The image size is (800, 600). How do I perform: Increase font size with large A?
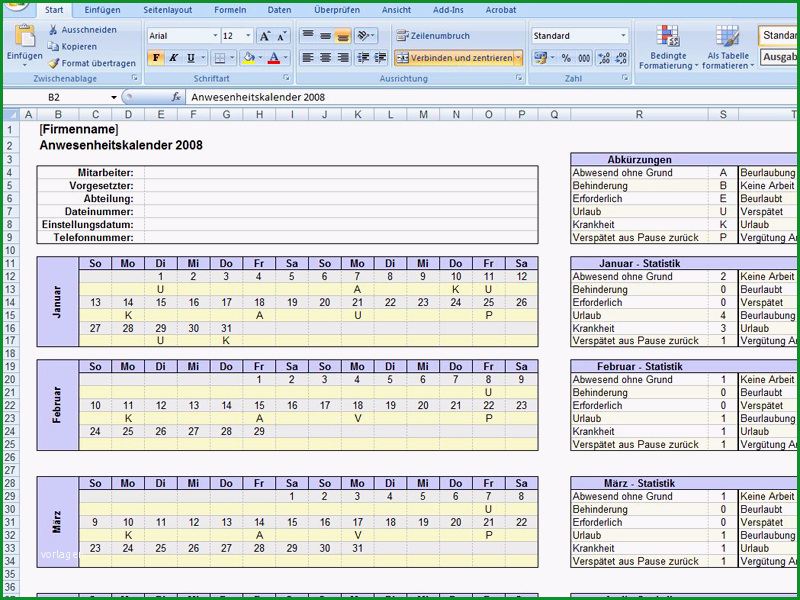[264, 36]
